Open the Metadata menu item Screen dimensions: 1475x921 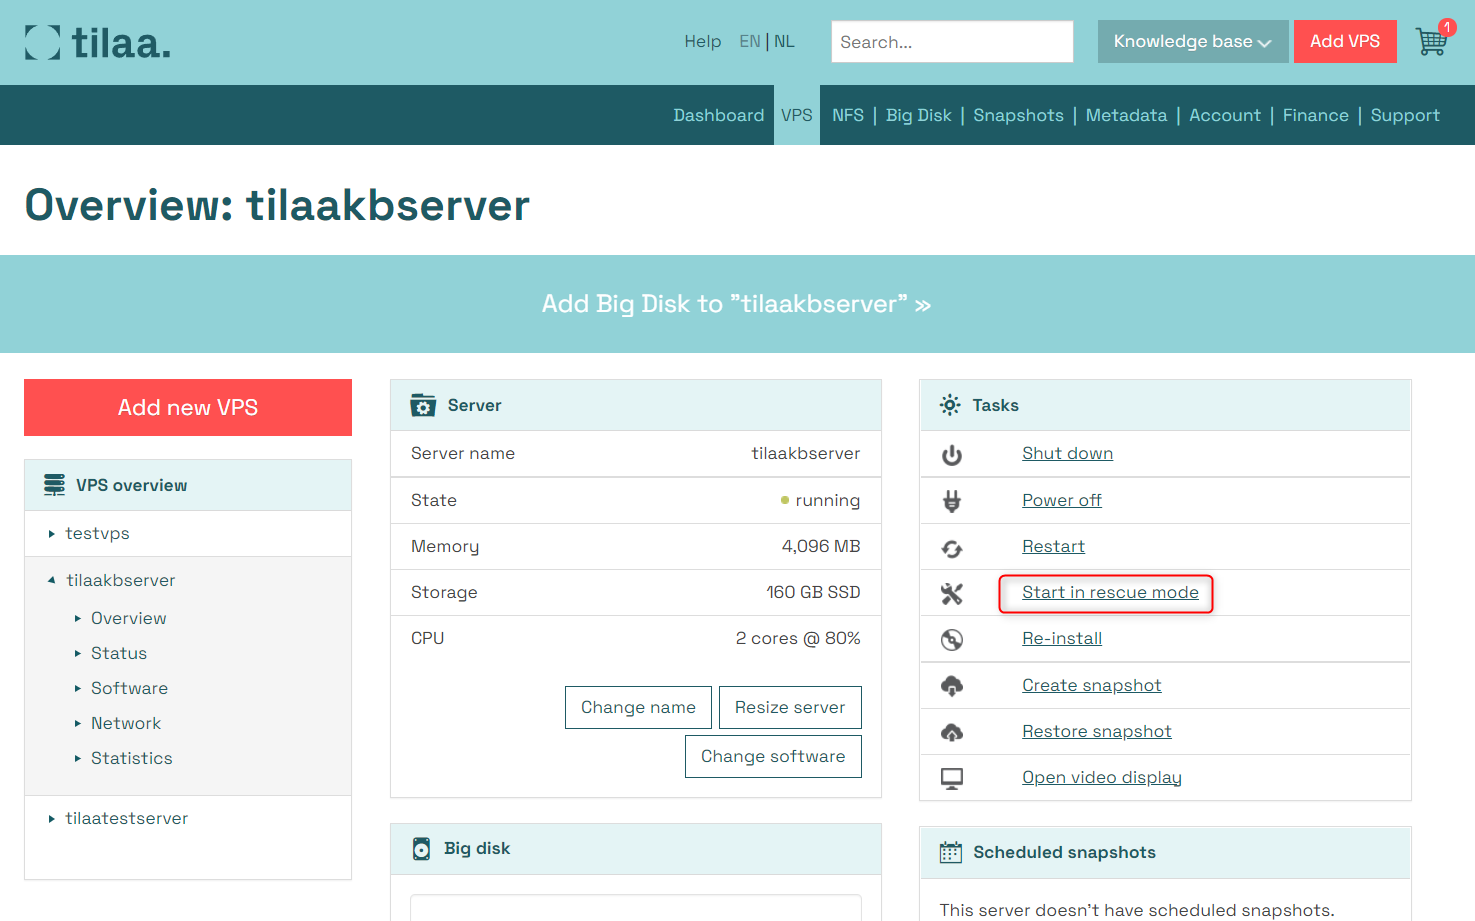click(1126, 115)
